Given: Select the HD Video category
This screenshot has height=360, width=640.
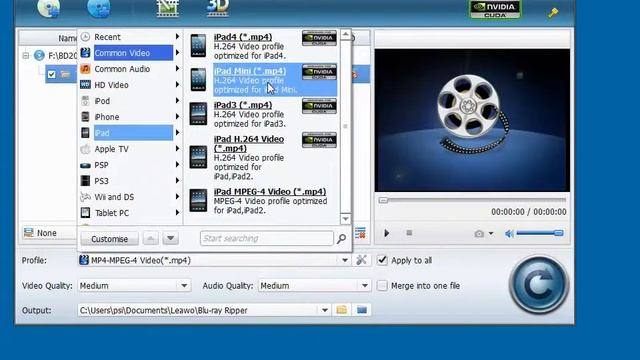Looking at the screenshot, I should [130, 84].
